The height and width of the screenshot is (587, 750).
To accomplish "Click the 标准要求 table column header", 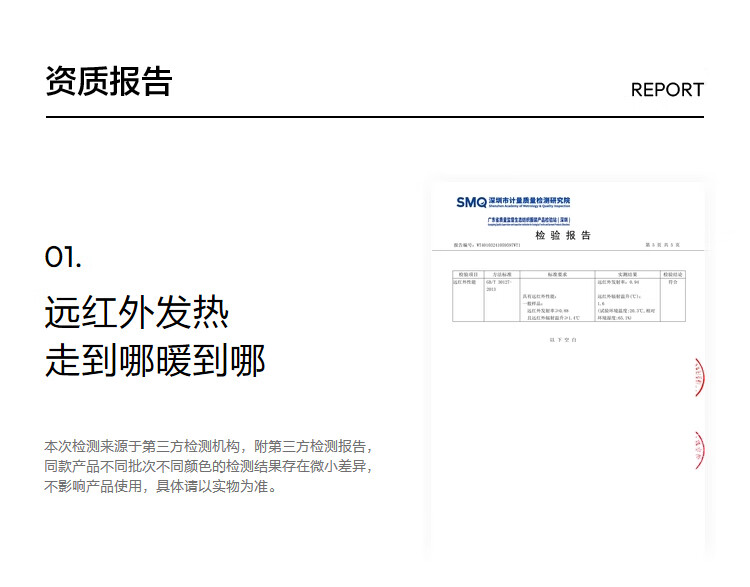I will tap(557, 273).
